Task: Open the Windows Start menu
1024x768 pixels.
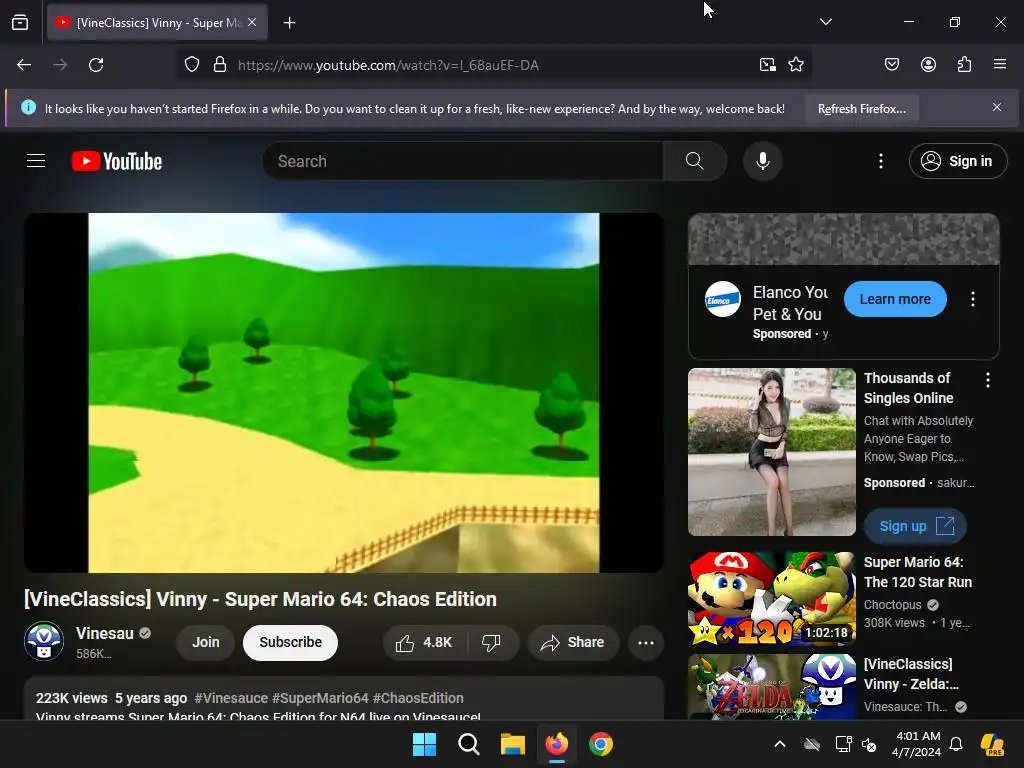Action: 424,744
